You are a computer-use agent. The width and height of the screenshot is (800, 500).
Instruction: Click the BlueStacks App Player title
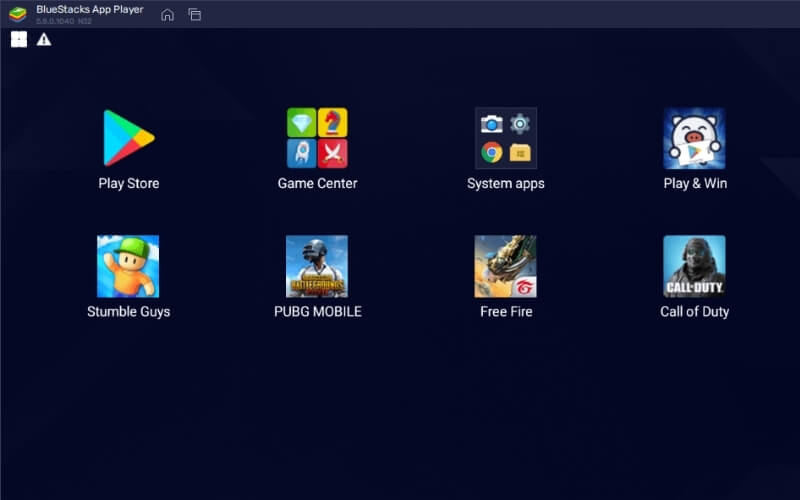click(x=90, y=10)
